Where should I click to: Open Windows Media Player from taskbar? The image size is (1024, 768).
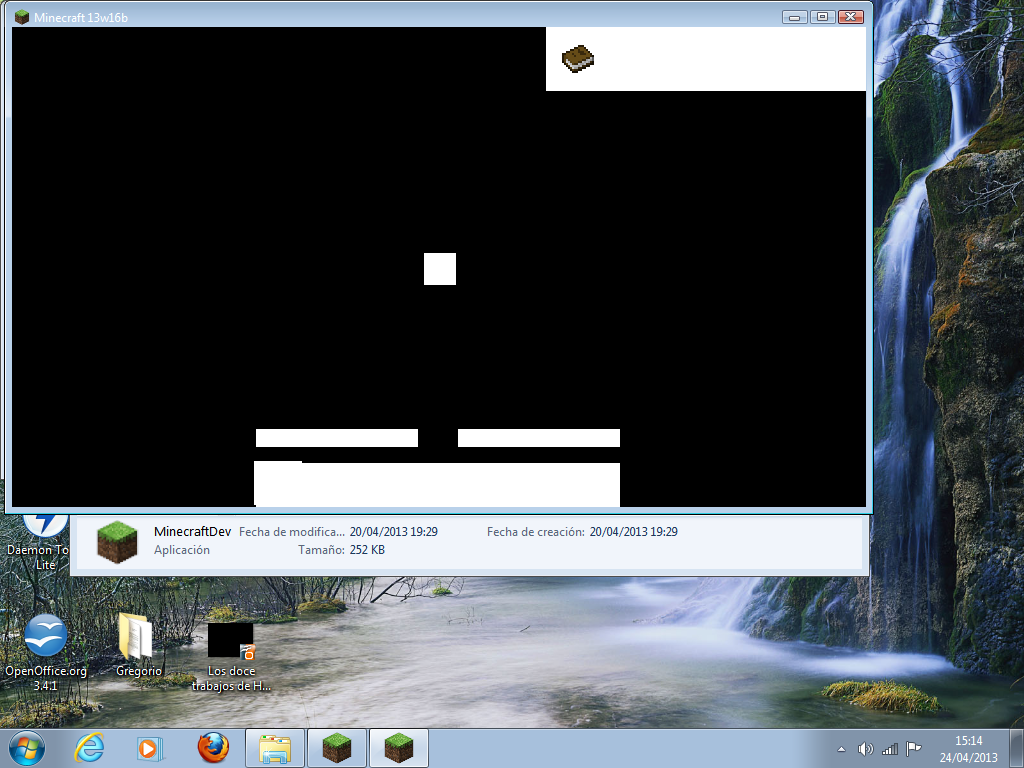(x=150, y=749)
